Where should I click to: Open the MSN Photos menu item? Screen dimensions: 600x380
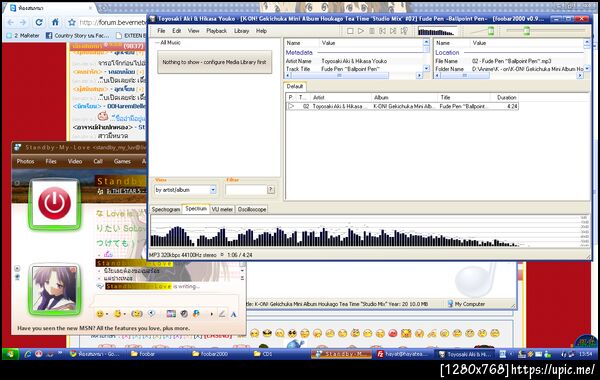[25, 161]
